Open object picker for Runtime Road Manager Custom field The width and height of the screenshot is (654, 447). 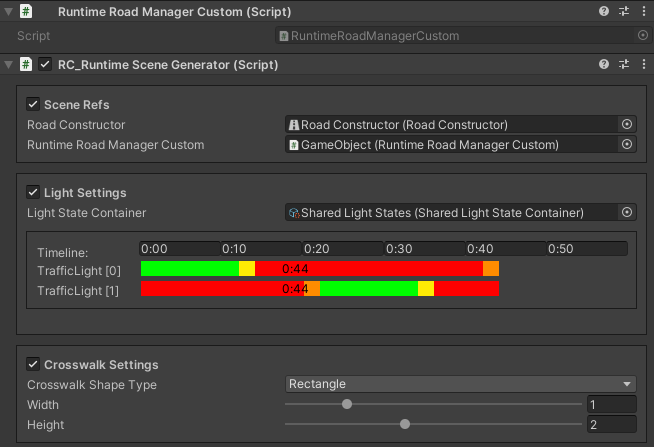626,144
